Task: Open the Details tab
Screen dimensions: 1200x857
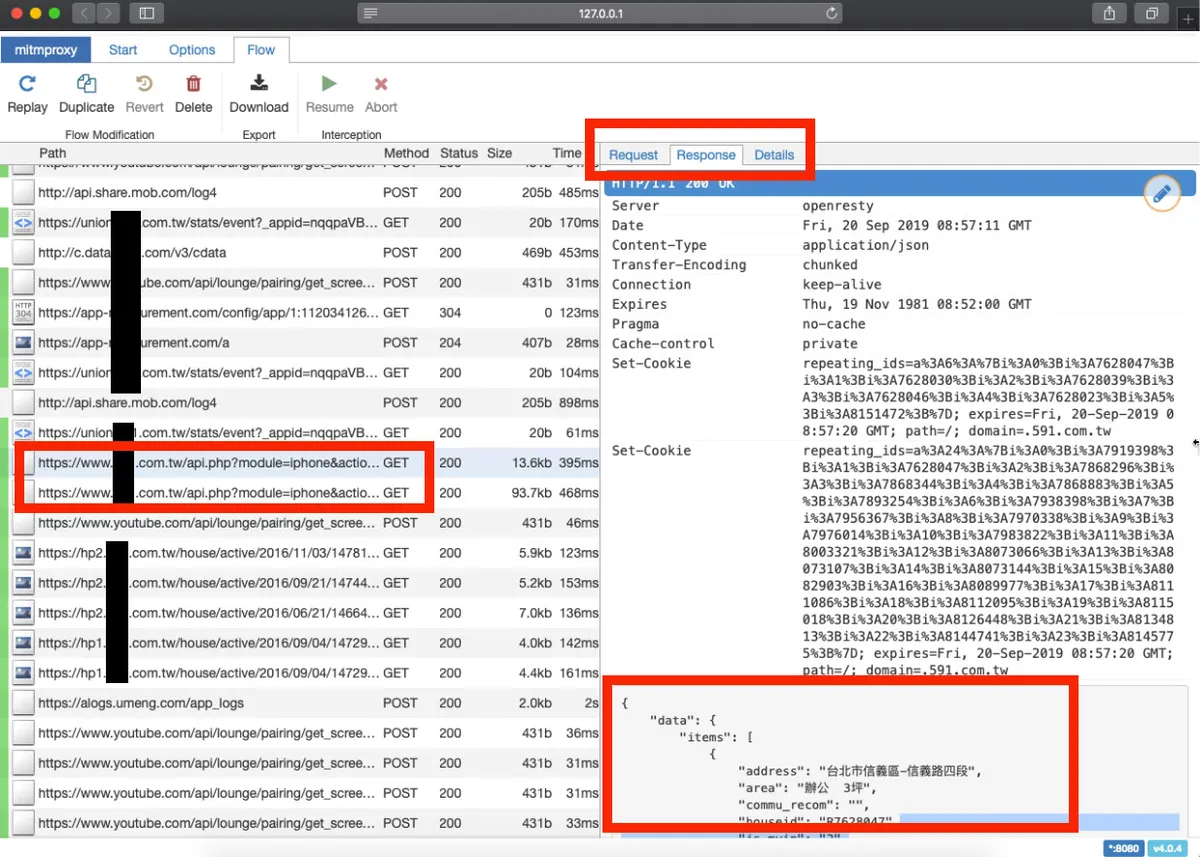Action: [774, 154]
